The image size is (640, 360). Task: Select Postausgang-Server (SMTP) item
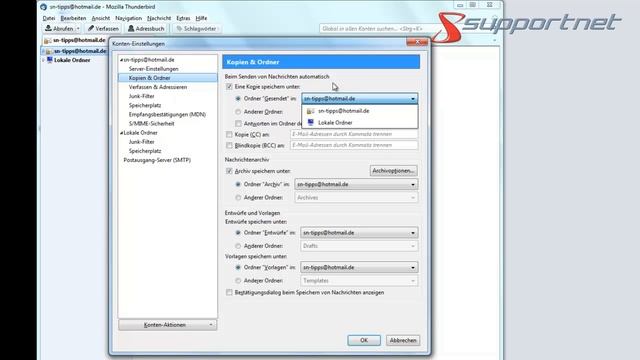[x=157, y=160]
